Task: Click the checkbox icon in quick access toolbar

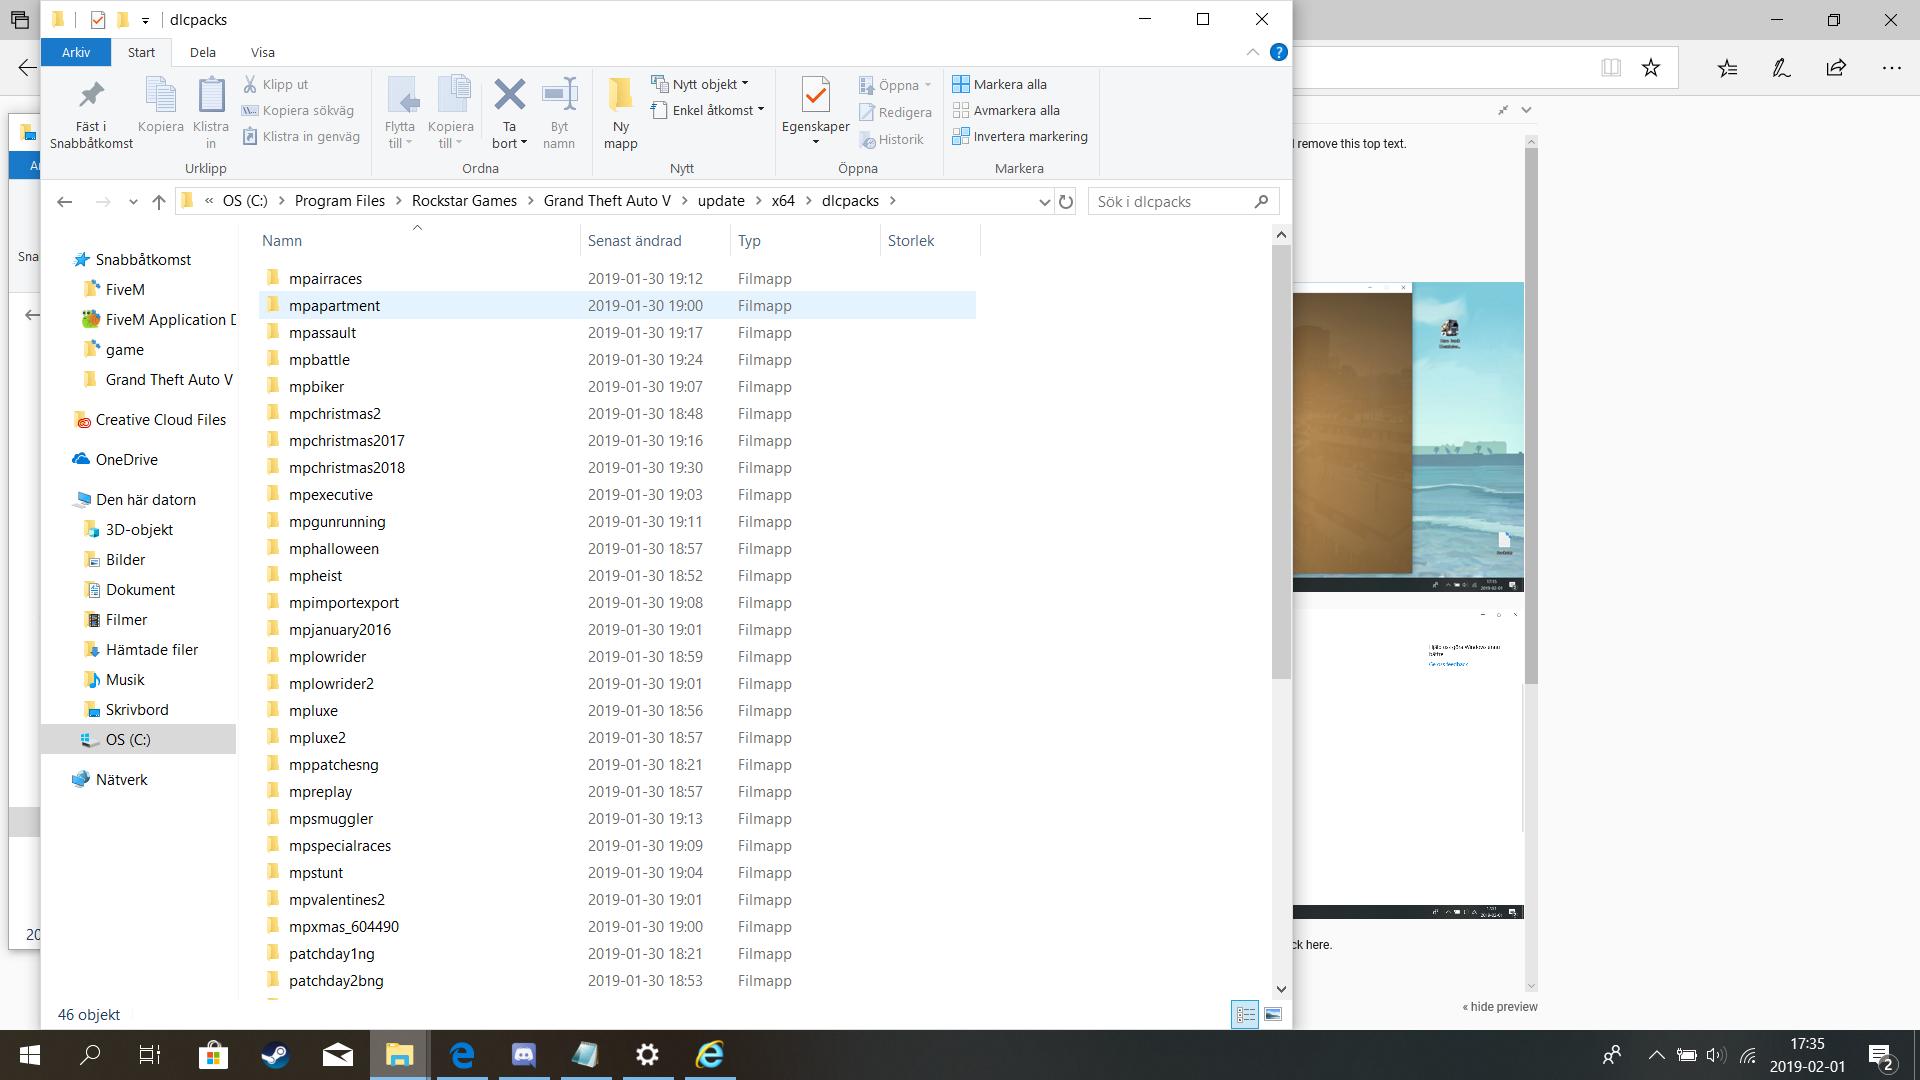Action: click(97, 19)
